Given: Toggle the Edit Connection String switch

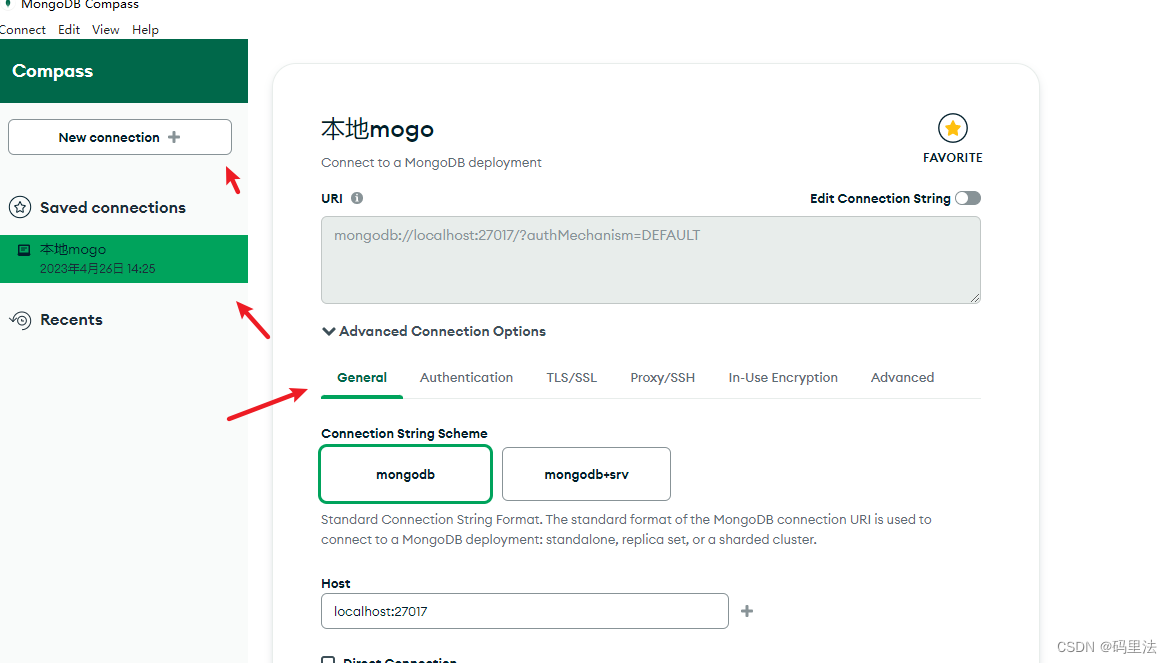Looking at the screenshot, I should click(967, 198).
